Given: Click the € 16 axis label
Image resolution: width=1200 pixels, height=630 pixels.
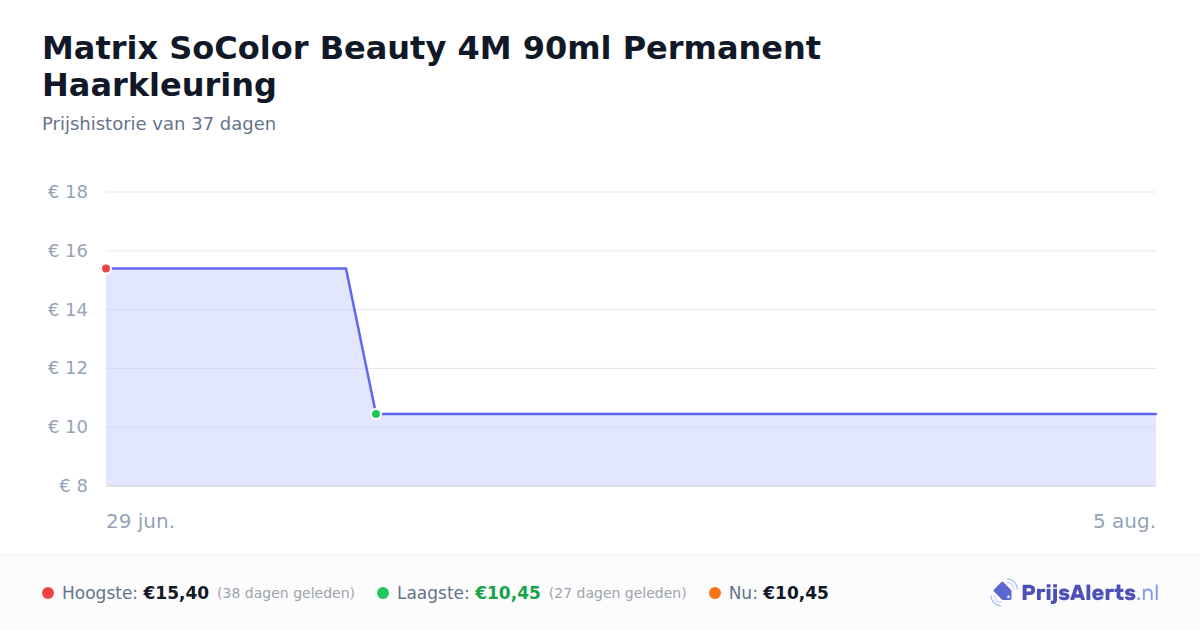Looking at the screenshot, I should 68,251.
